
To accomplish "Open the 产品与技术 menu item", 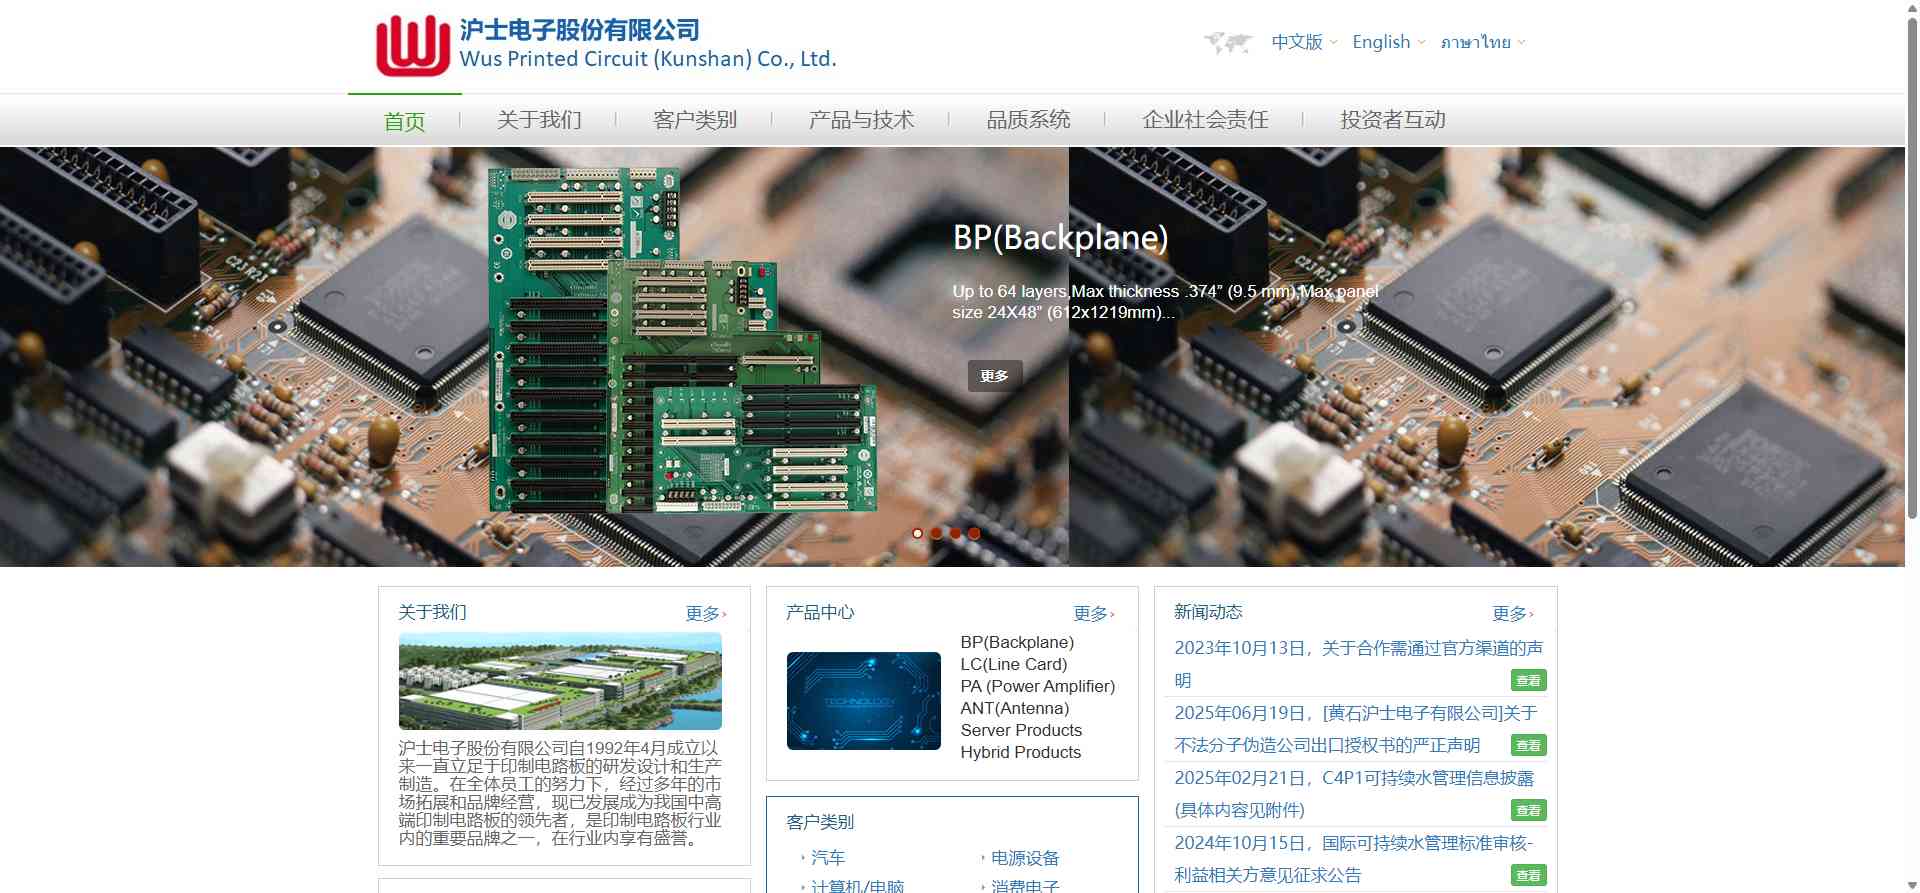I will pyautogui.click(x=861, y=120).
